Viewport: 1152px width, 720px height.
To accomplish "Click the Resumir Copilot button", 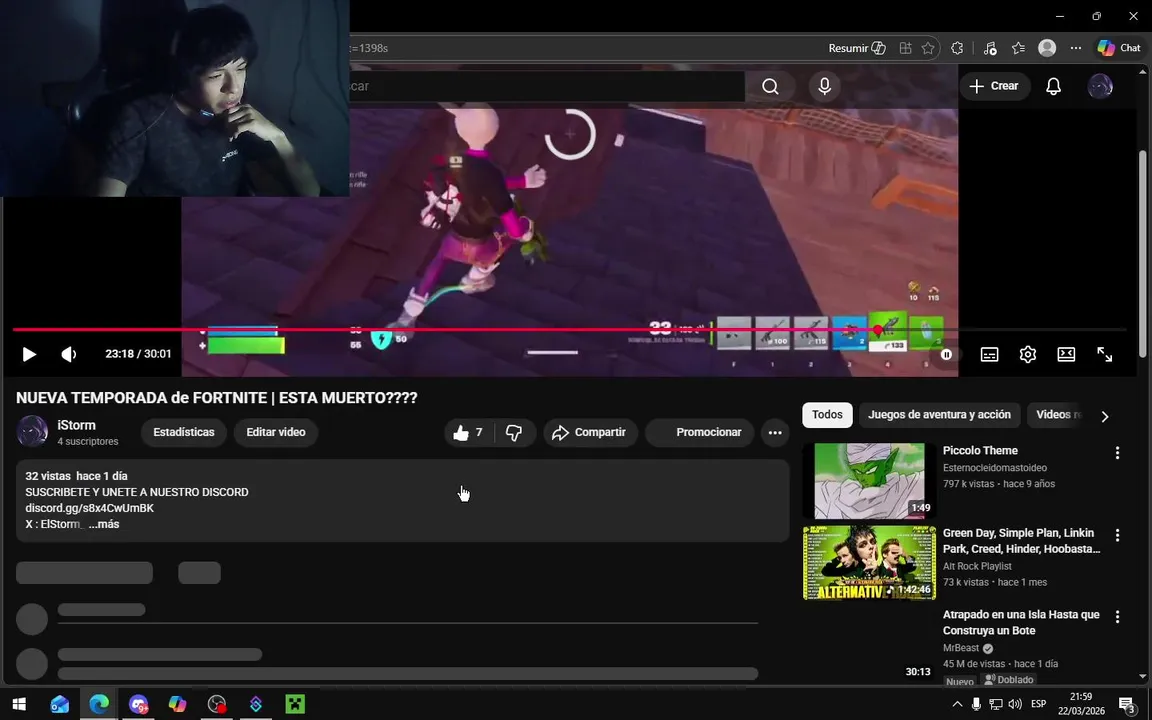I will 857,48.
